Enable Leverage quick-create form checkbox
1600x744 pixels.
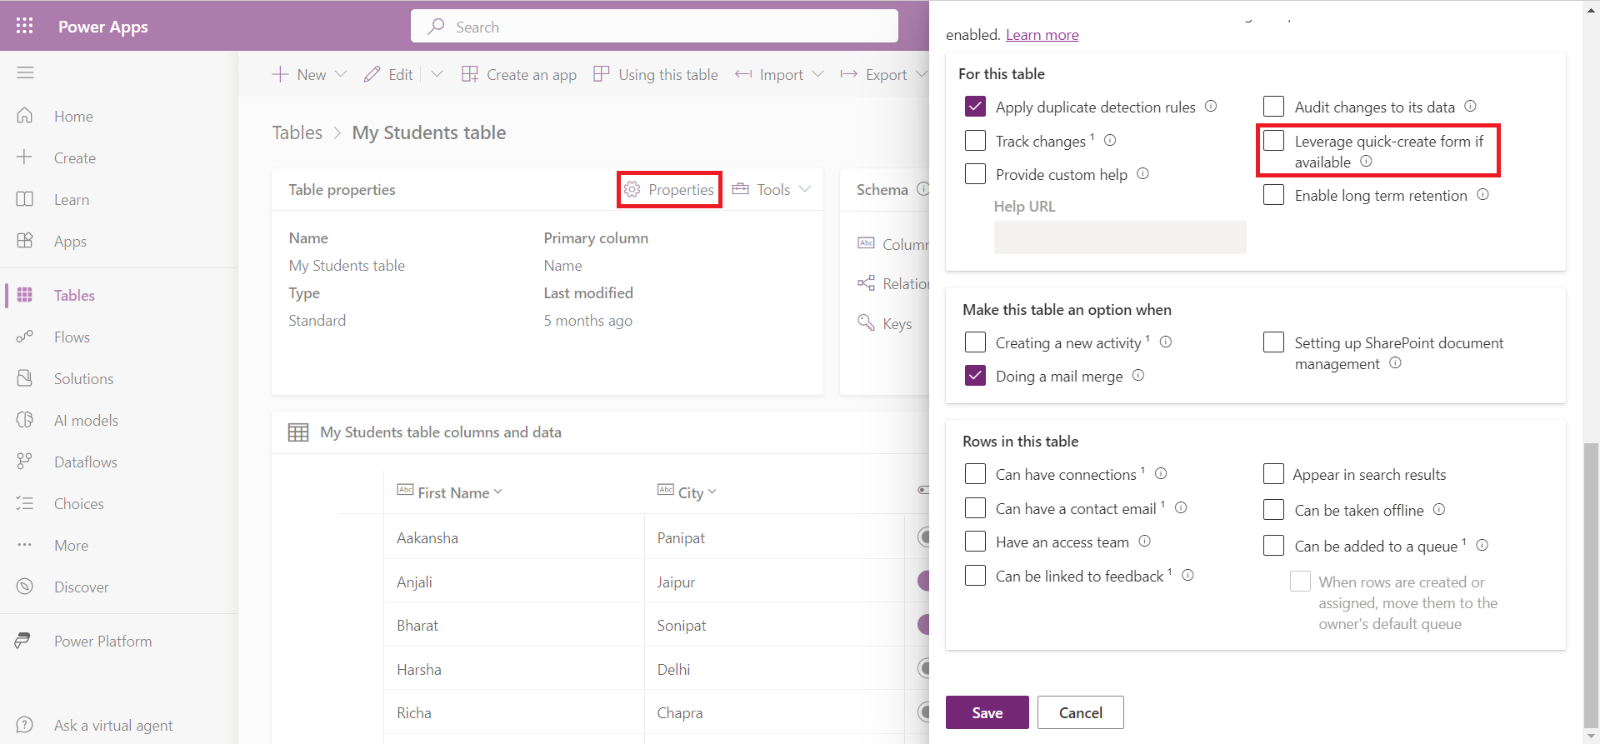[1273, 141]
